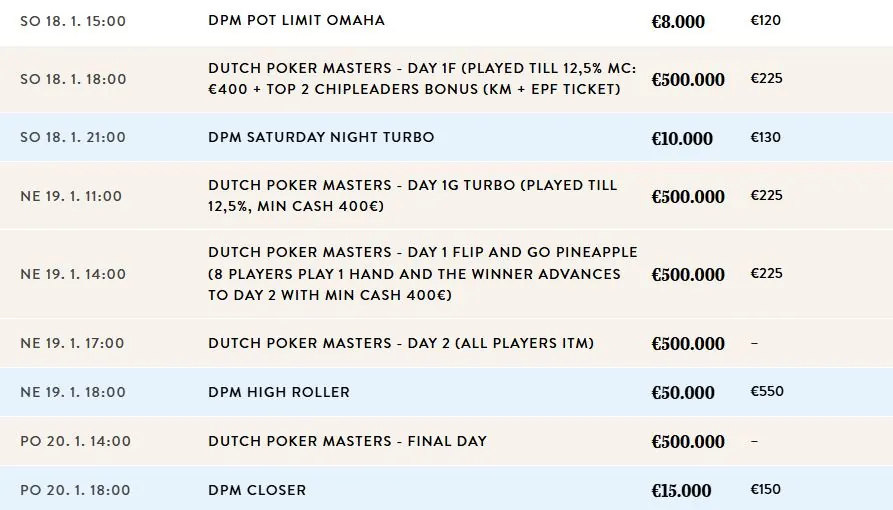
Task: Click the €8.000 guarantee amount
Action: click(678, 22)
